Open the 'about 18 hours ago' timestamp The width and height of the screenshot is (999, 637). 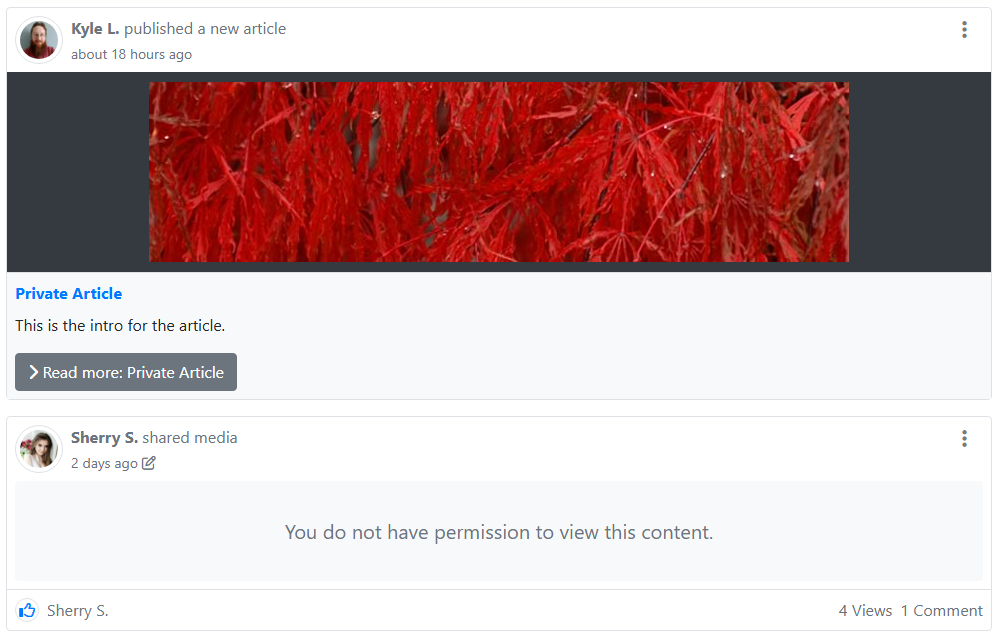[131, 54]
